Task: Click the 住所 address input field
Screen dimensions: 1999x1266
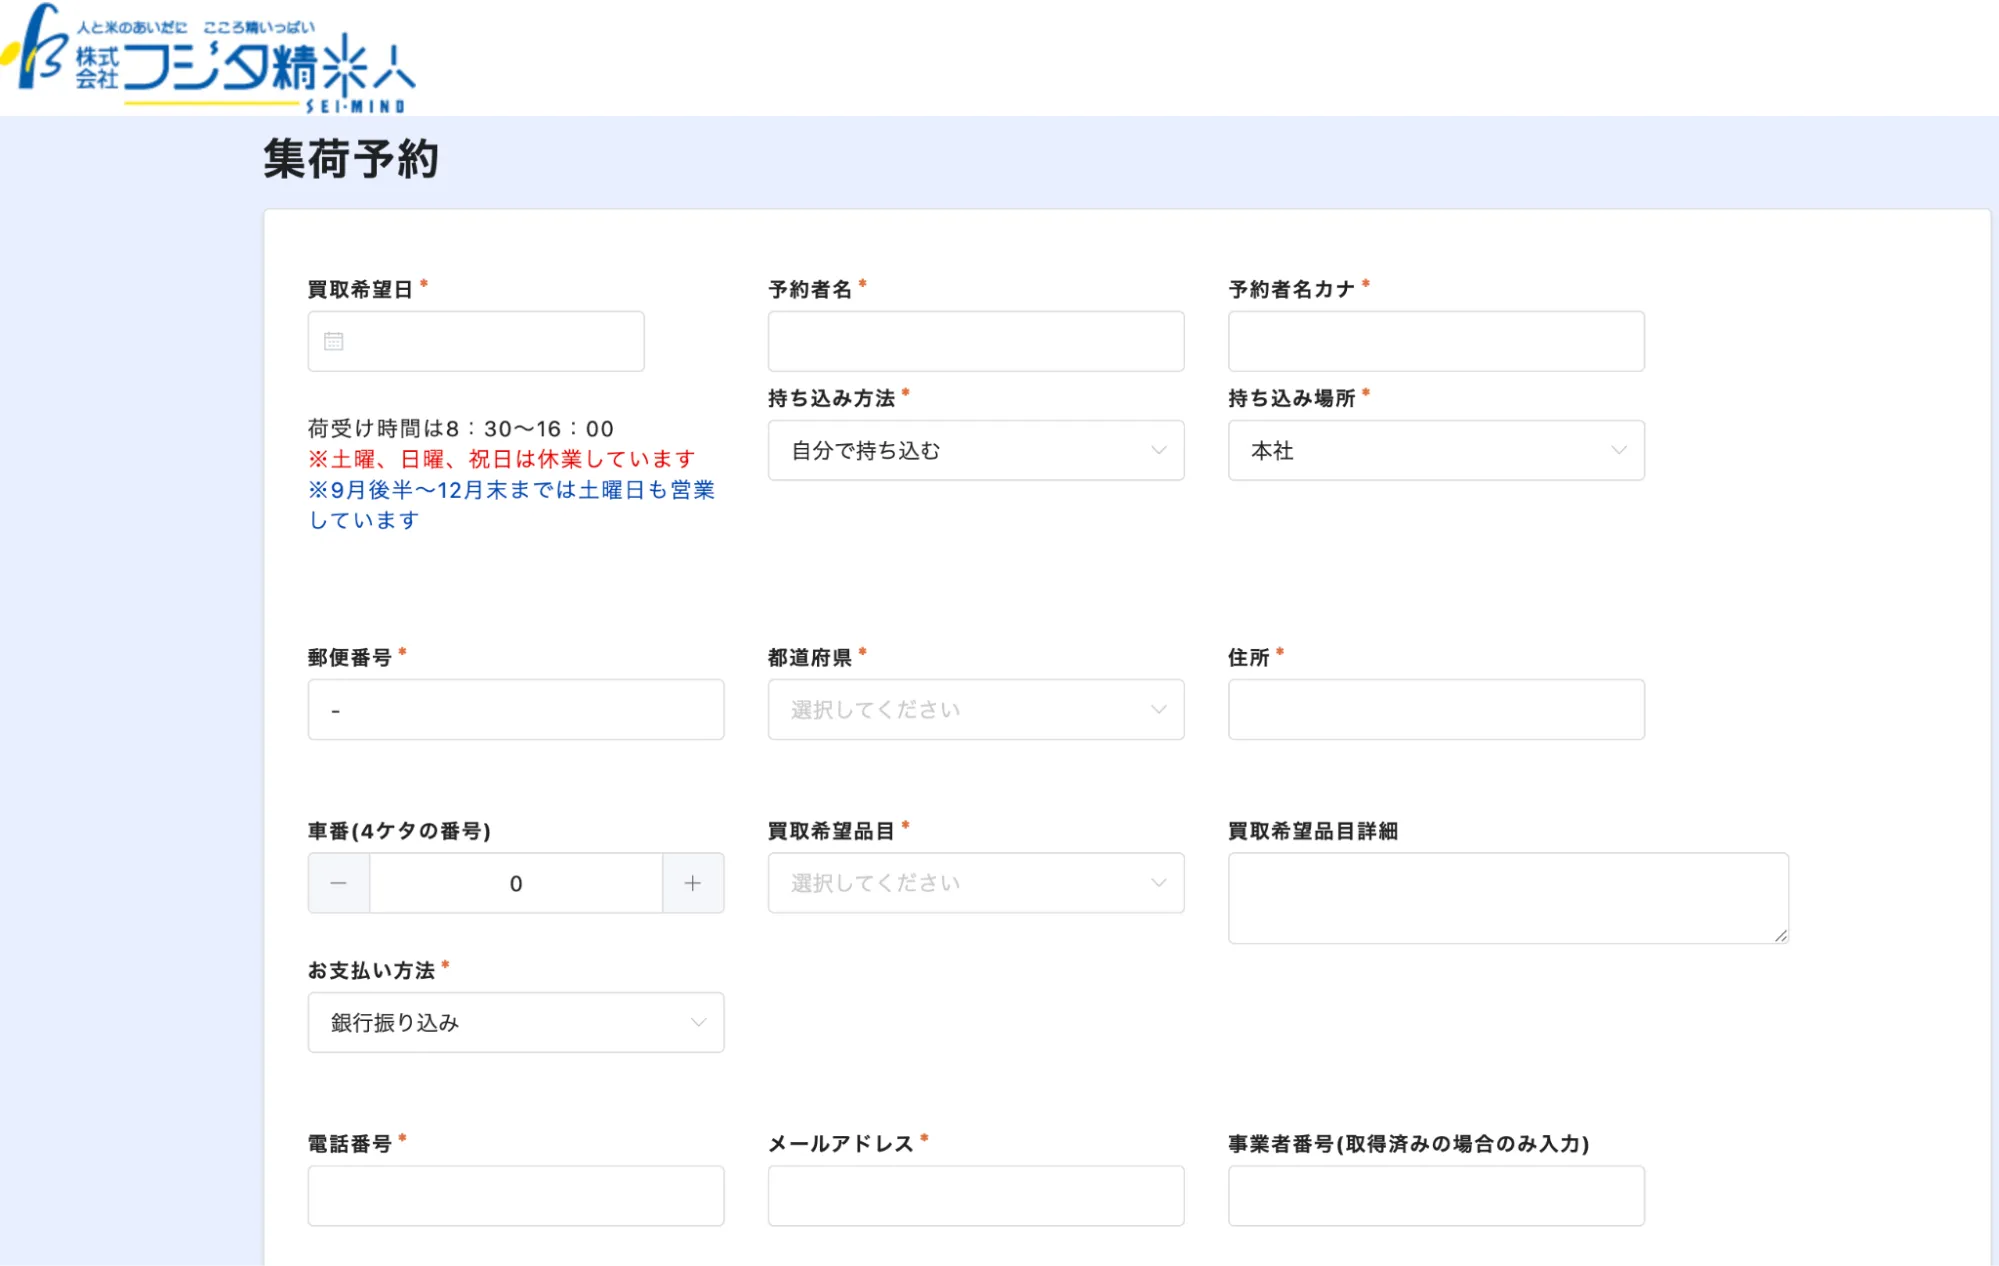Action: click(x=1435, y=710)
